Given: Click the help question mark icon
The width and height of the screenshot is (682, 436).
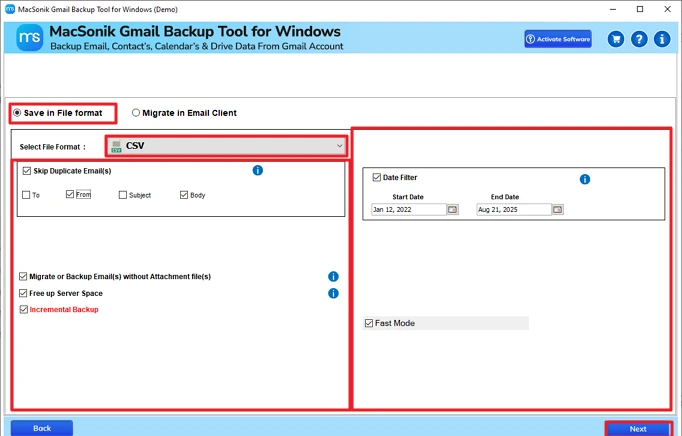Looking at the screenshot, I should point(639,39).
